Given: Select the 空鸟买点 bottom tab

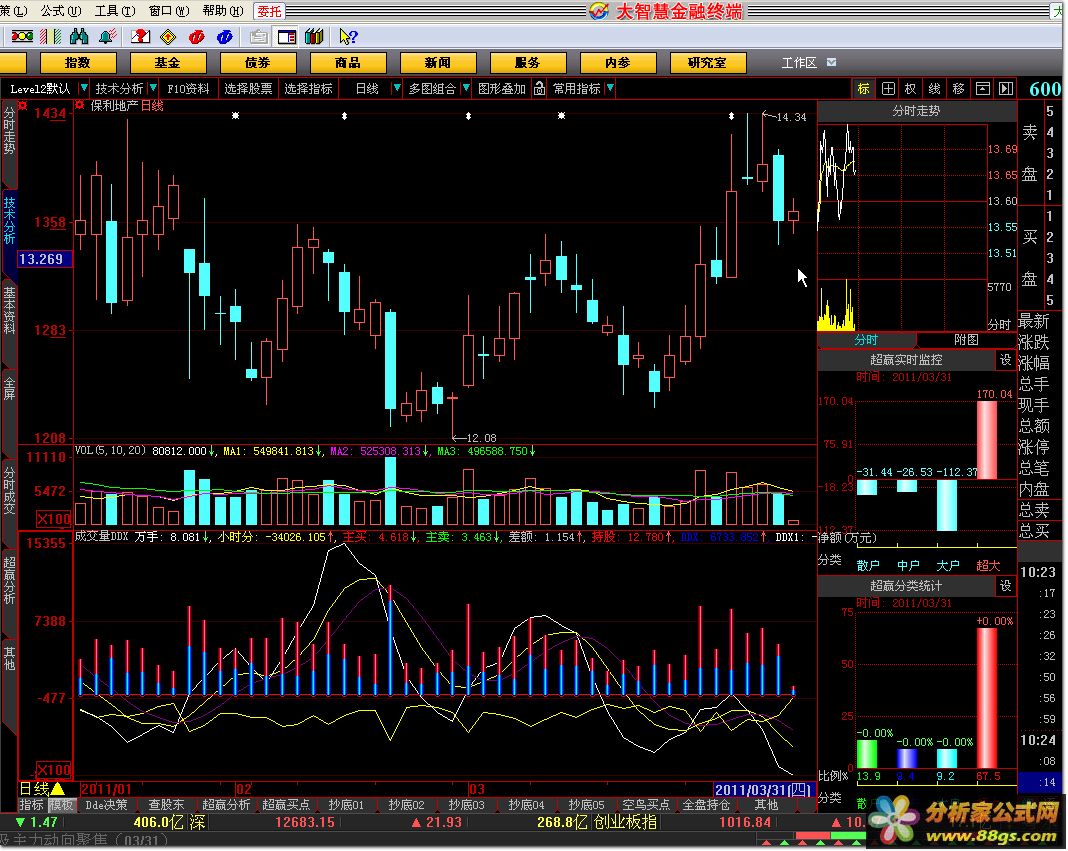Looking at the screenshot, I should click(646, 805).
